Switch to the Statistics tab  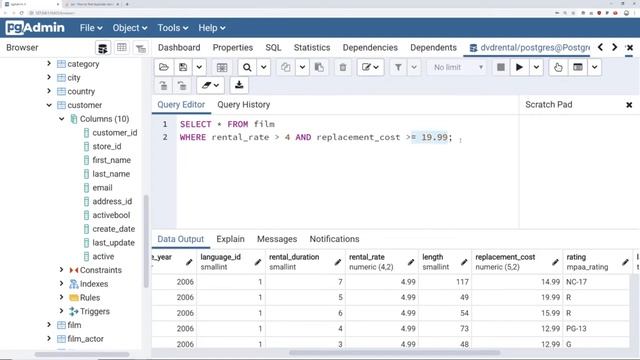point(312,48)
